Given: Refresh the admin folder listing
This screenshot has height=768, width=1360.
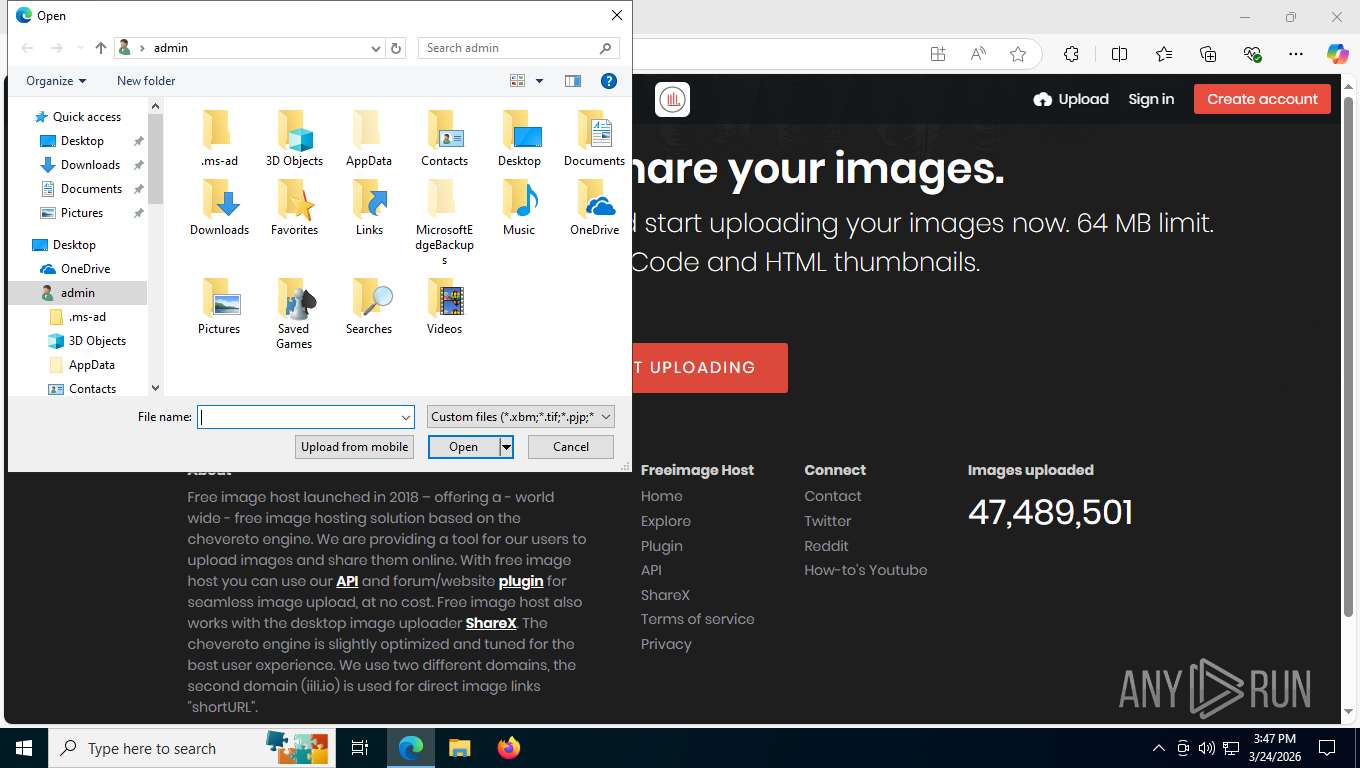Looking at the screenshot, I should 396,48.
